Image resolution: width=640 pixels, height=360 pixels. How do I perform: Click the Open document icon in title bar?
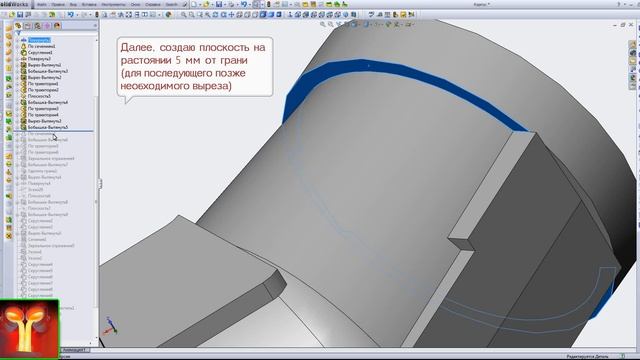click(206, 4)
